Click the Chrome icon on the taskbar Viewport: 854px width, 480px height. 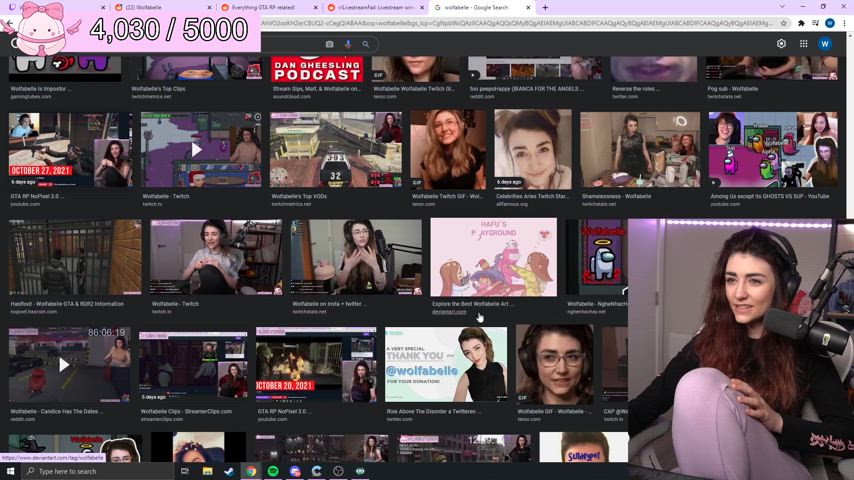(x=251, y=471)
